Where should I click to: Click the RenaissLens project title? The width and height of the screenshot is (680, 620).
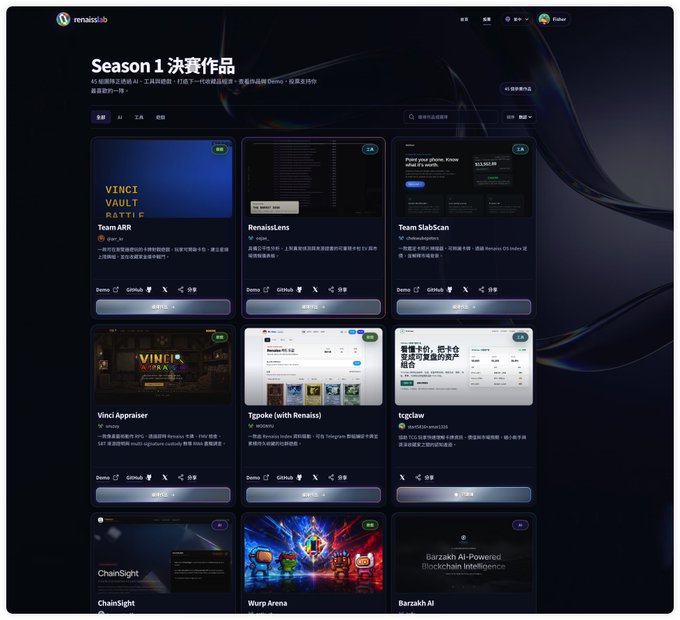coord(268,227)
